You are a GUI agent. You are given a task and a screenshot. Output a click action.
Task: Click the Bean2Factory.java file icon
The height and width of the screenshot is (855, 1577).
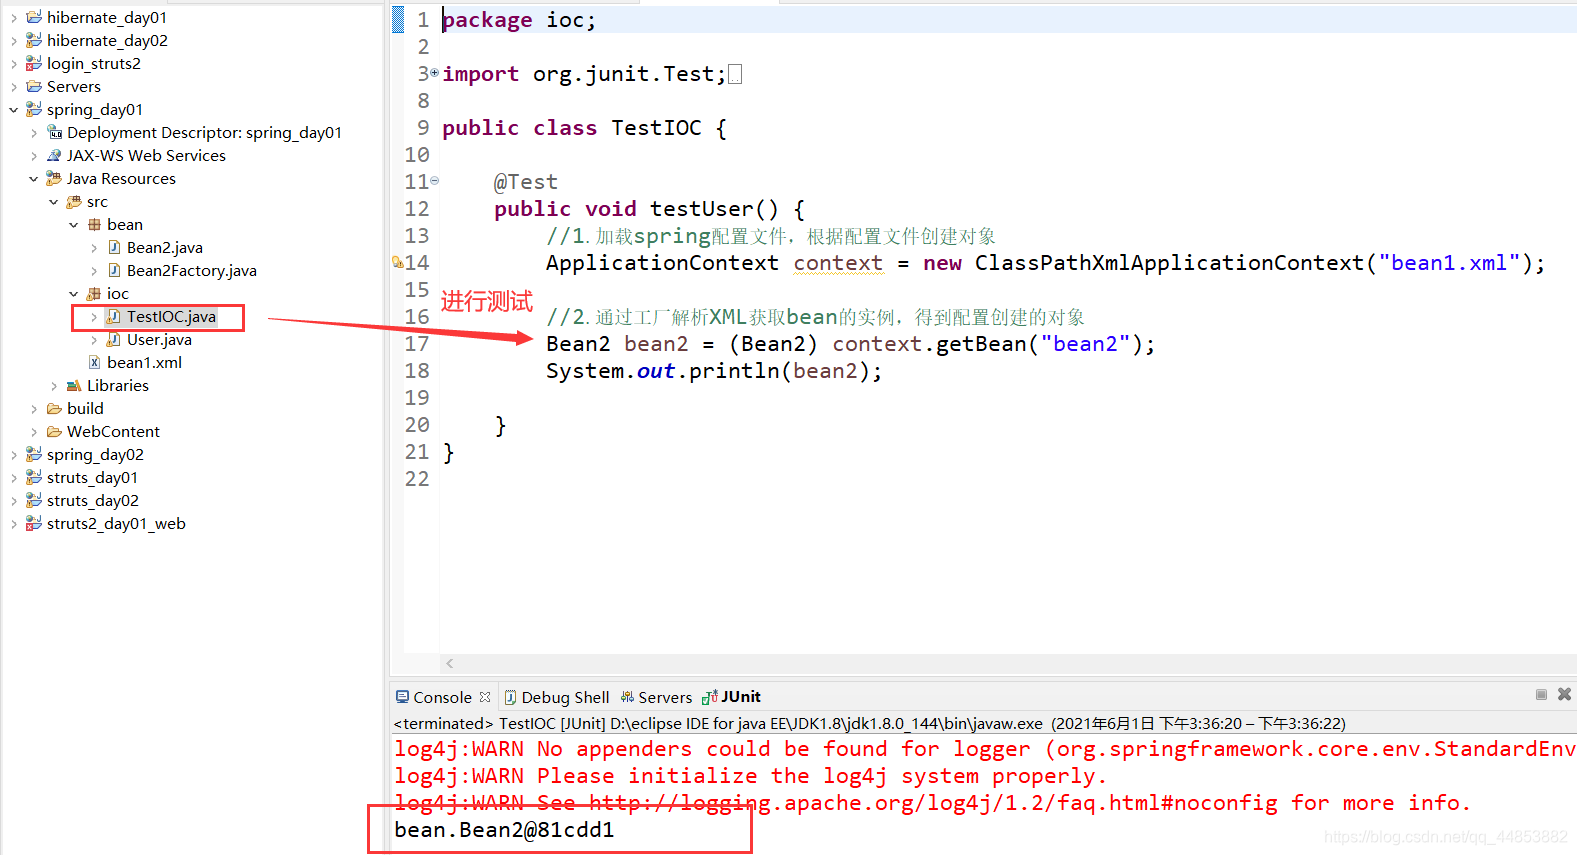tap(114, 270)
